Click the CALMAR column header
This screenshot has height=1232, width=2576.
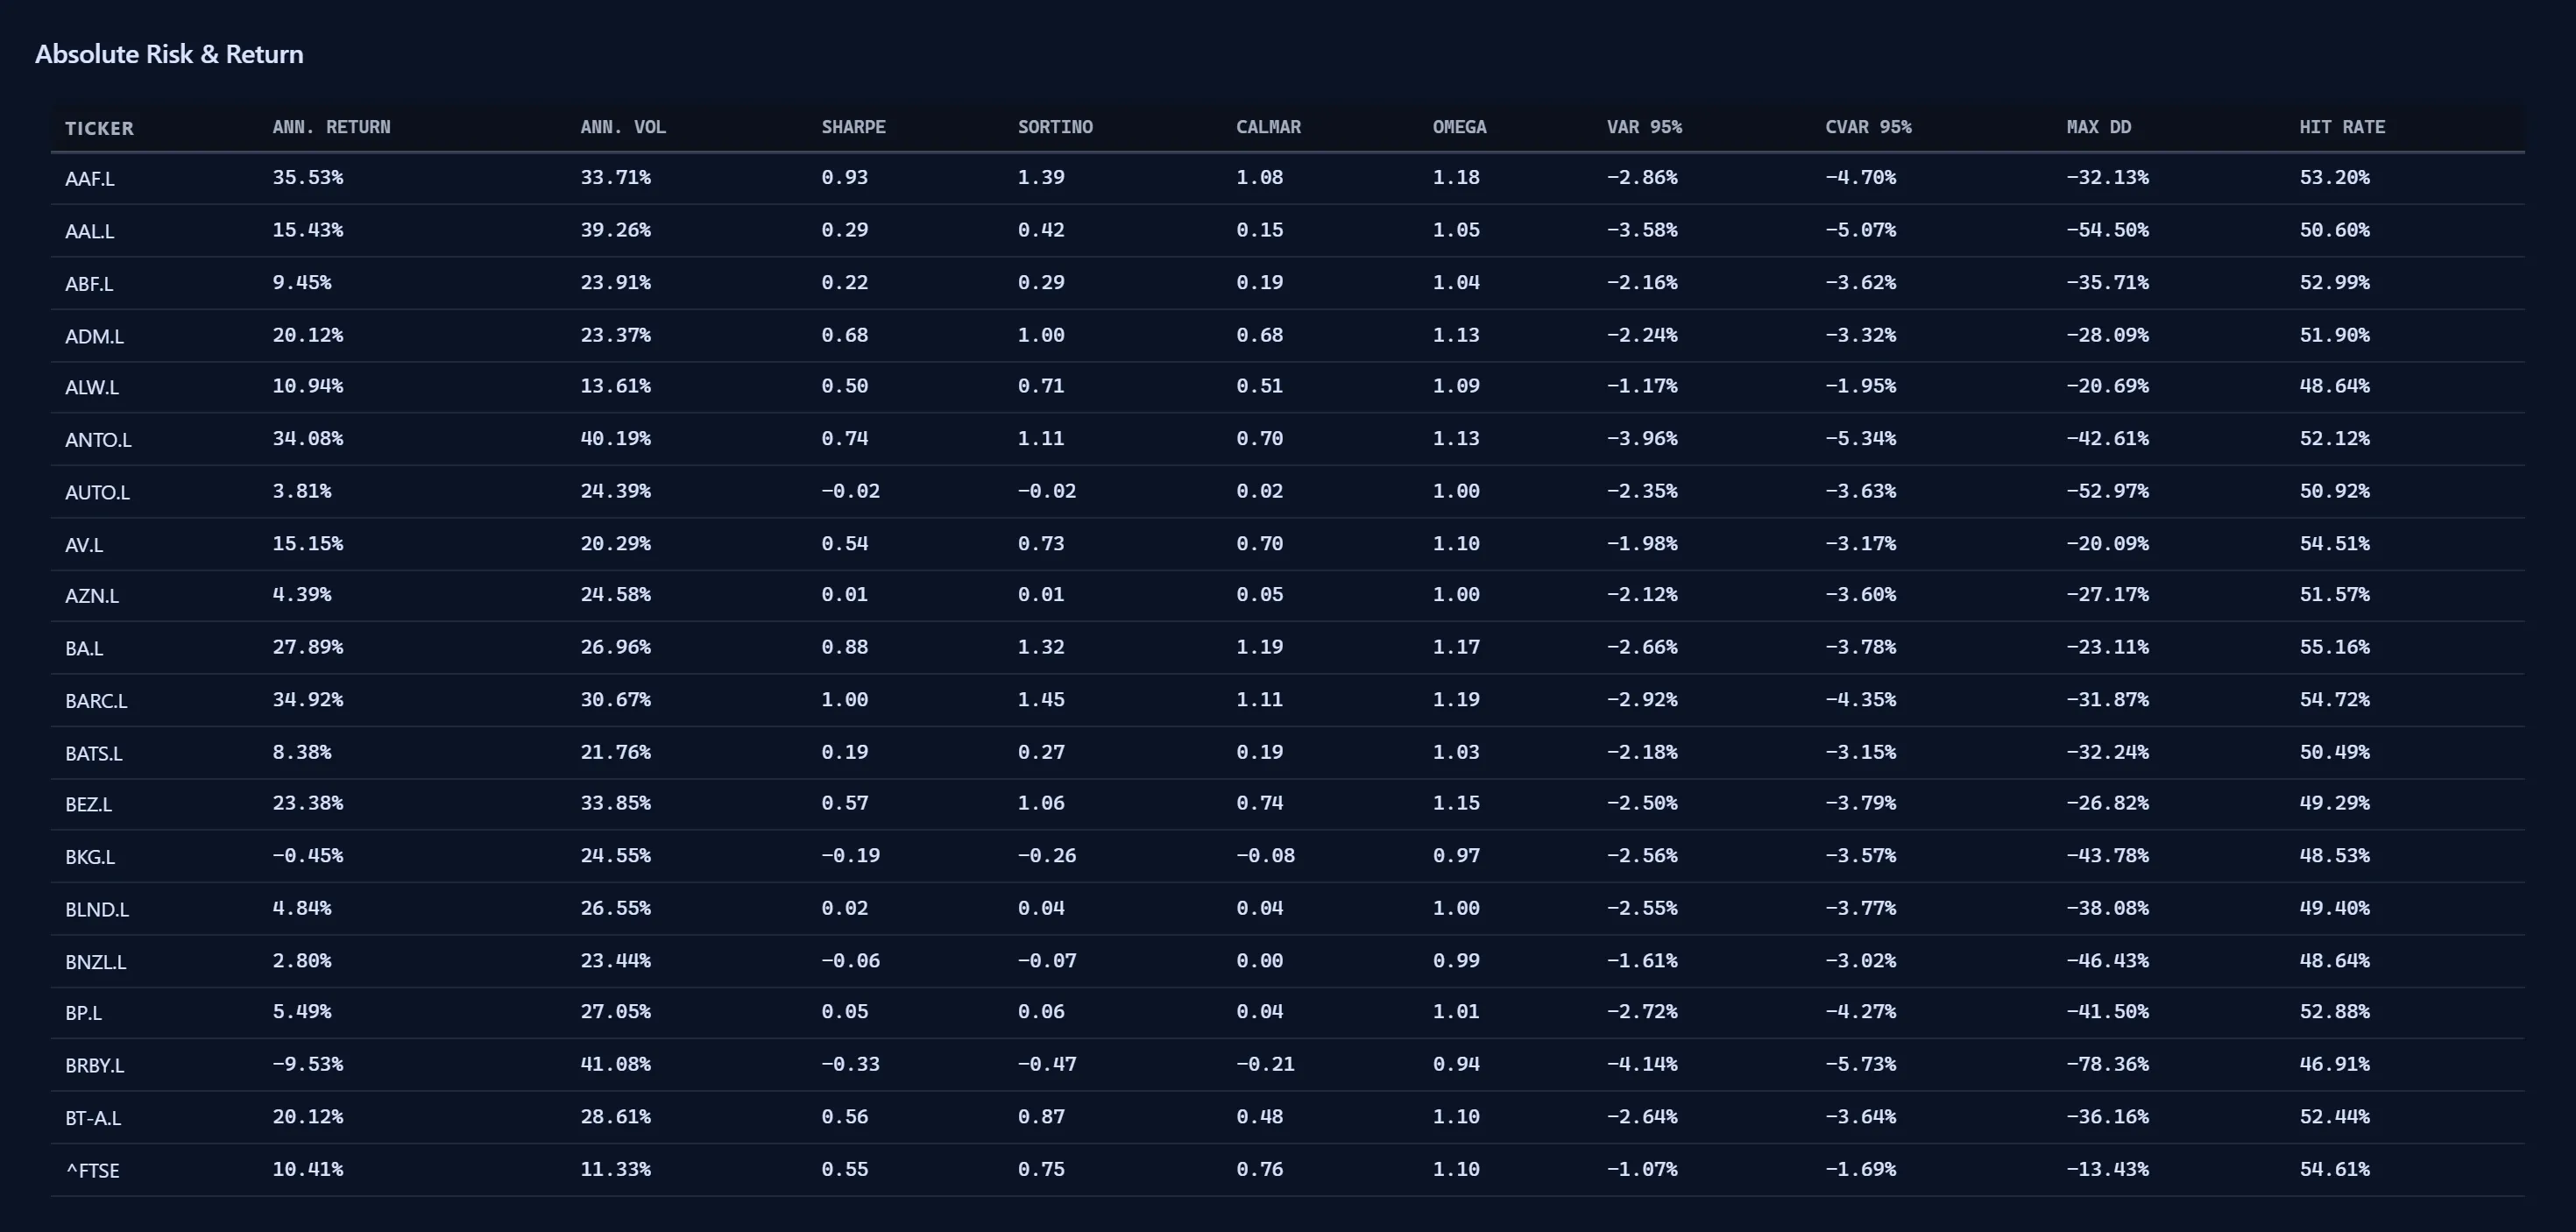(1268, 127)
